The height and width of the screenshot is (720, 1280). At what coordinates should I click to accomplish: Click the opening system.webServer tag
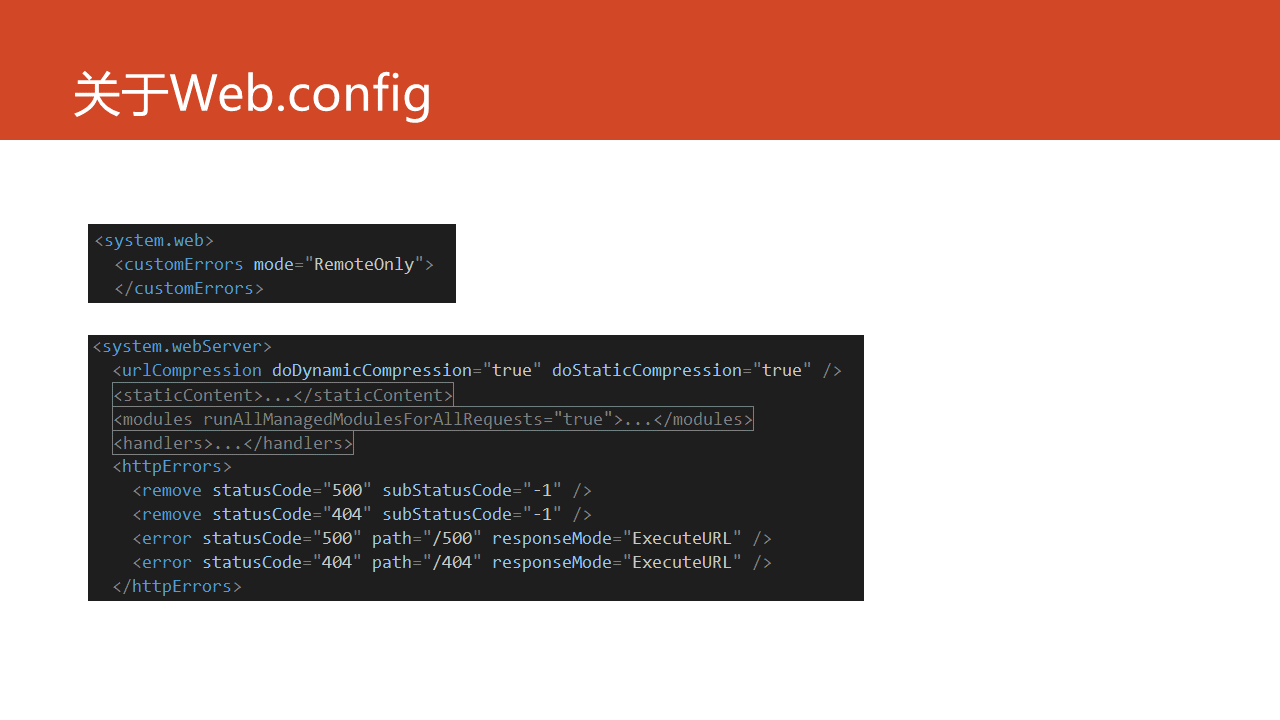click(182, 346)
